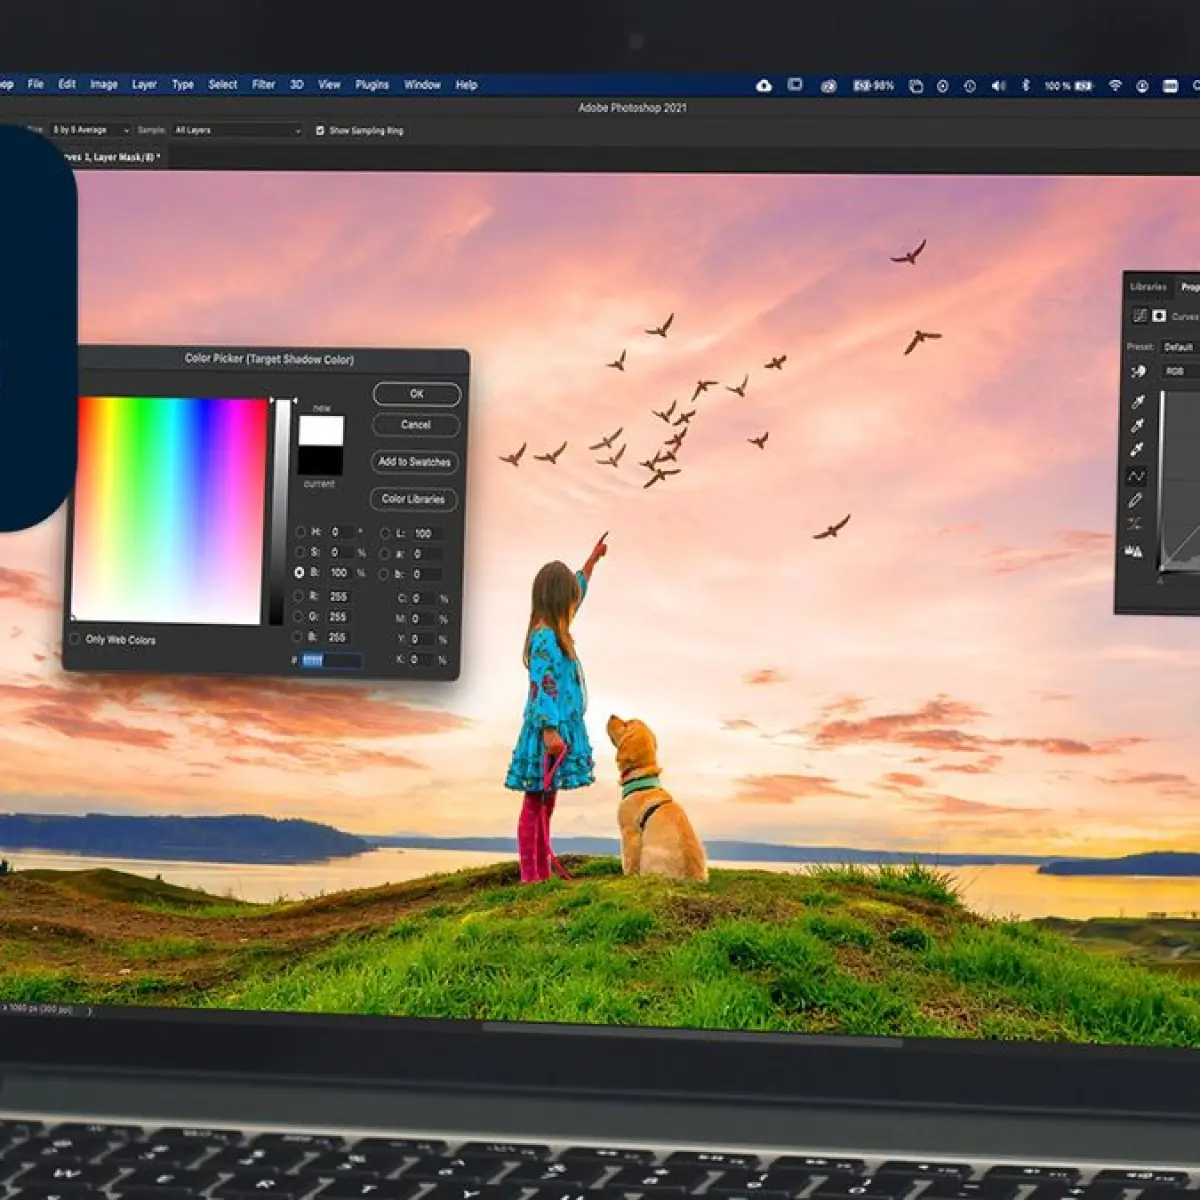This screenshot has height=1200, width=1200.
Task: Open the Type menu
Action: 183,85
